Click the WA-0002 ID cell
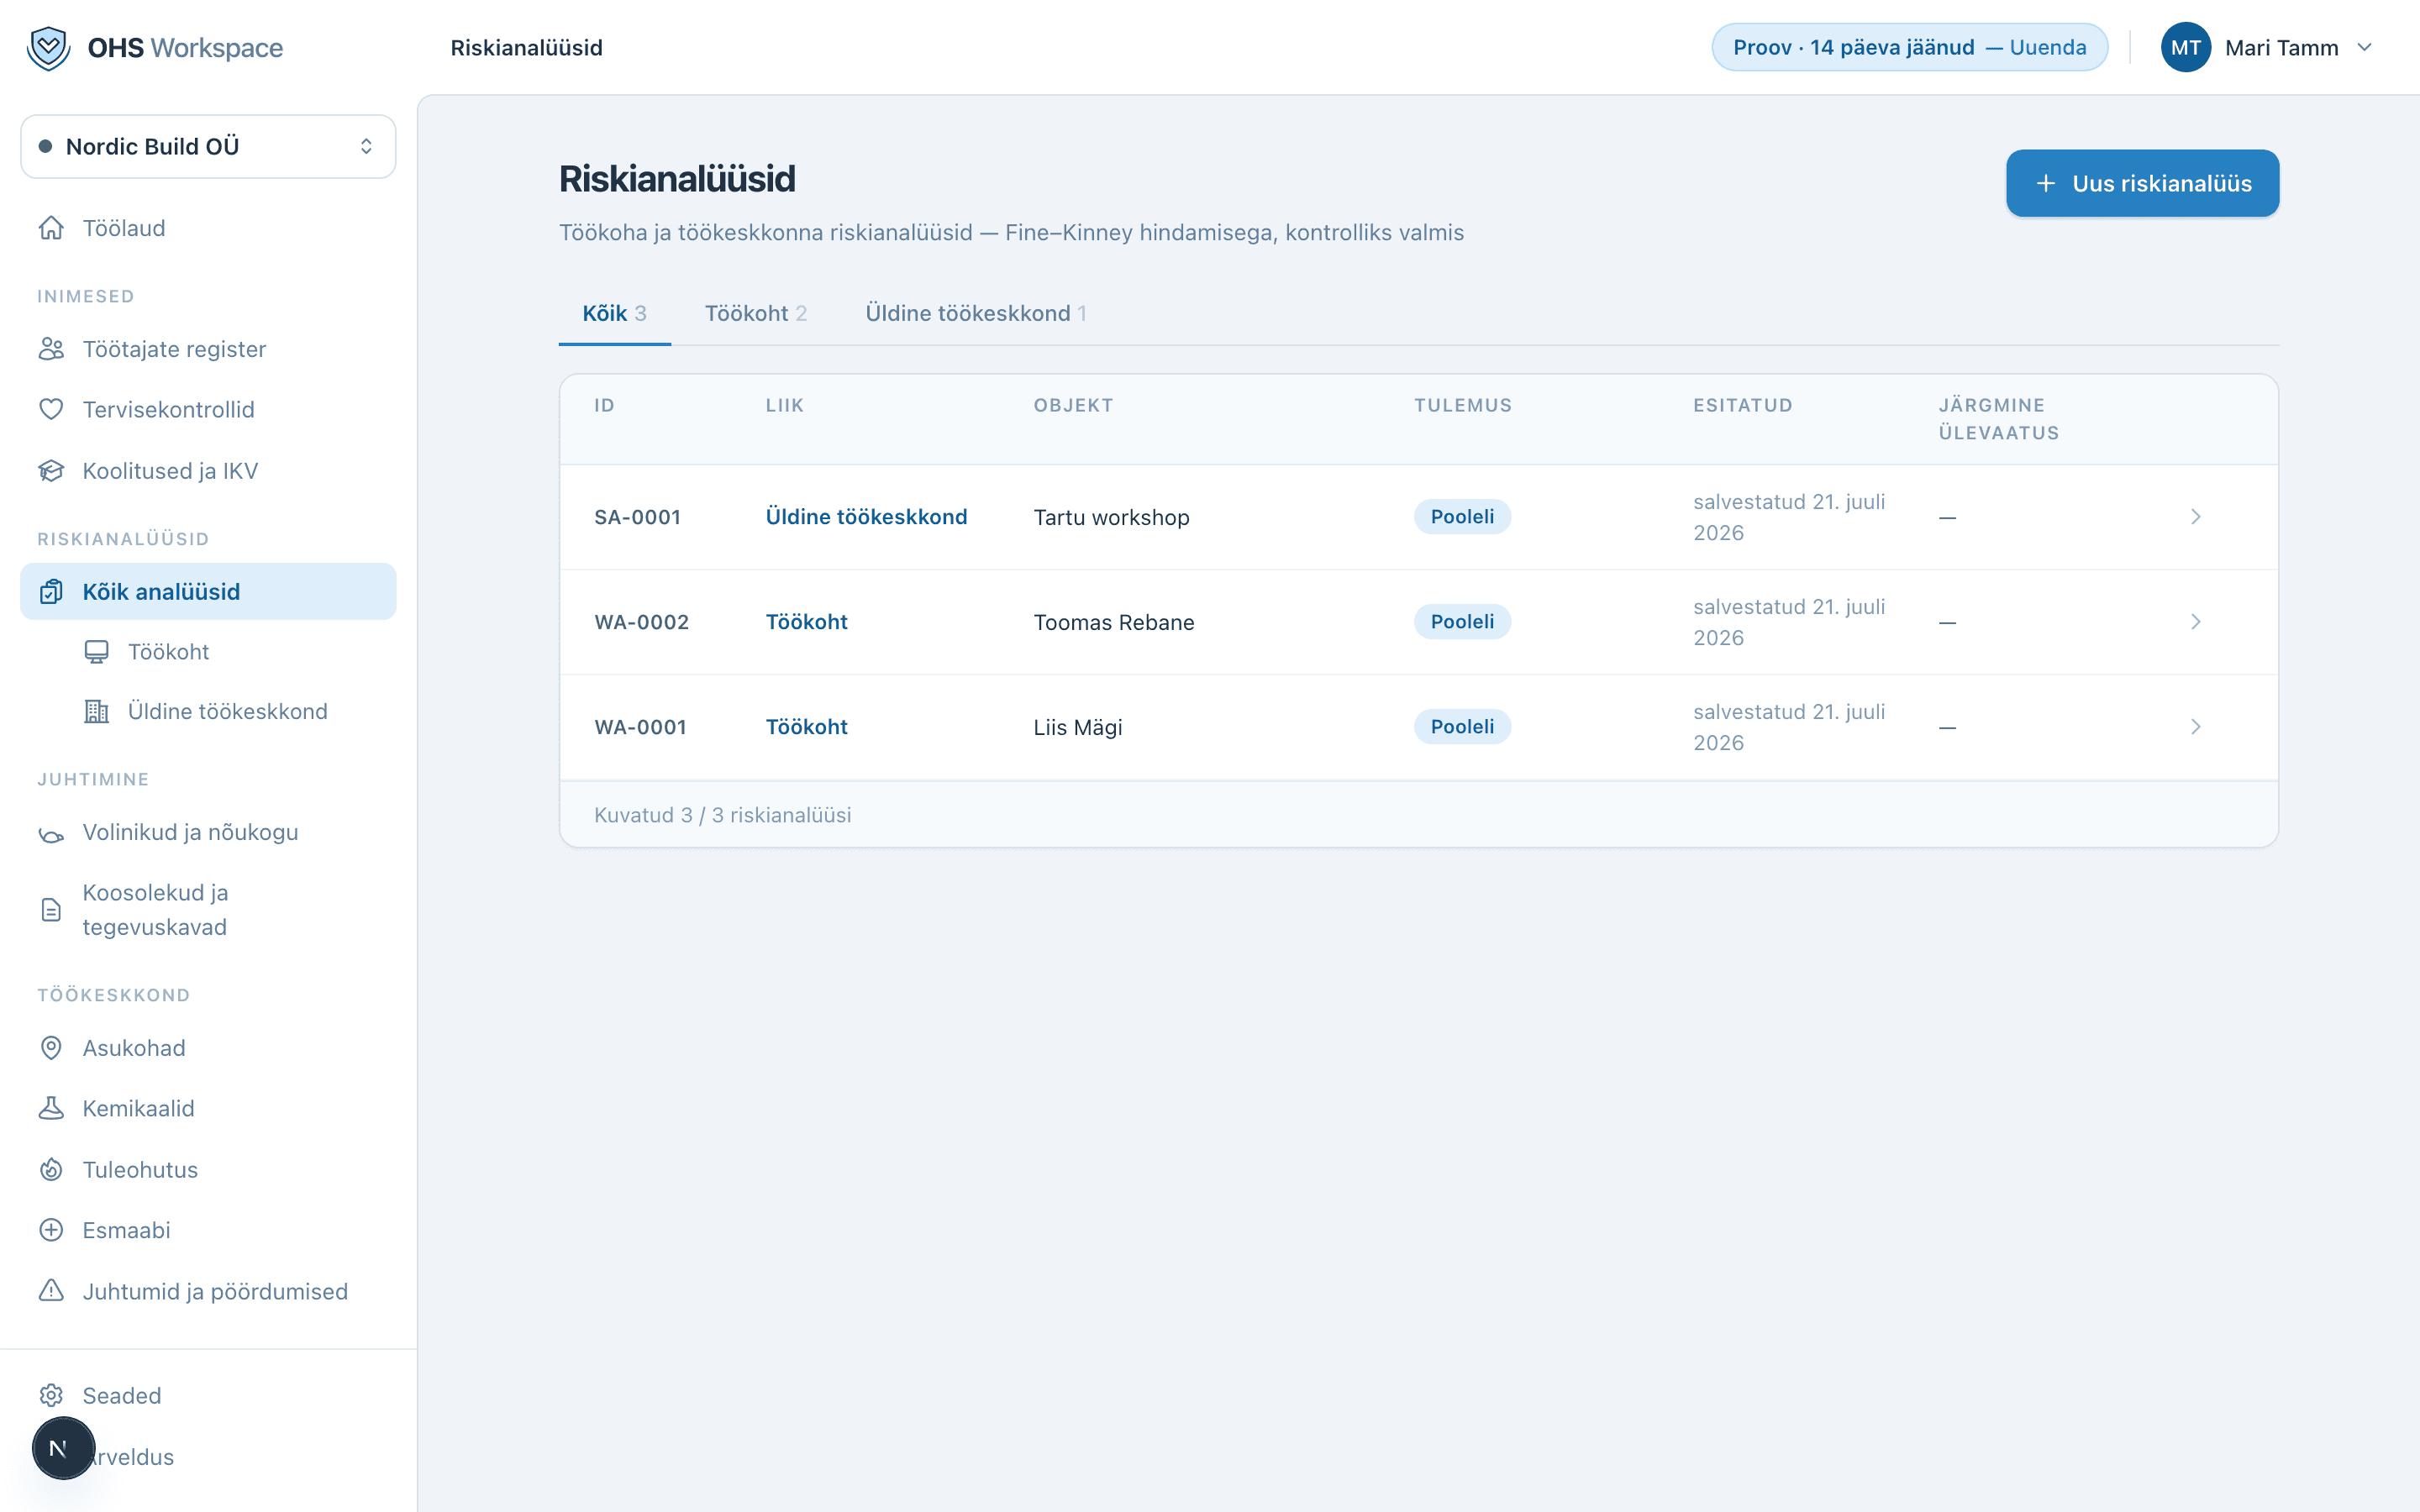 coord(641,622)
